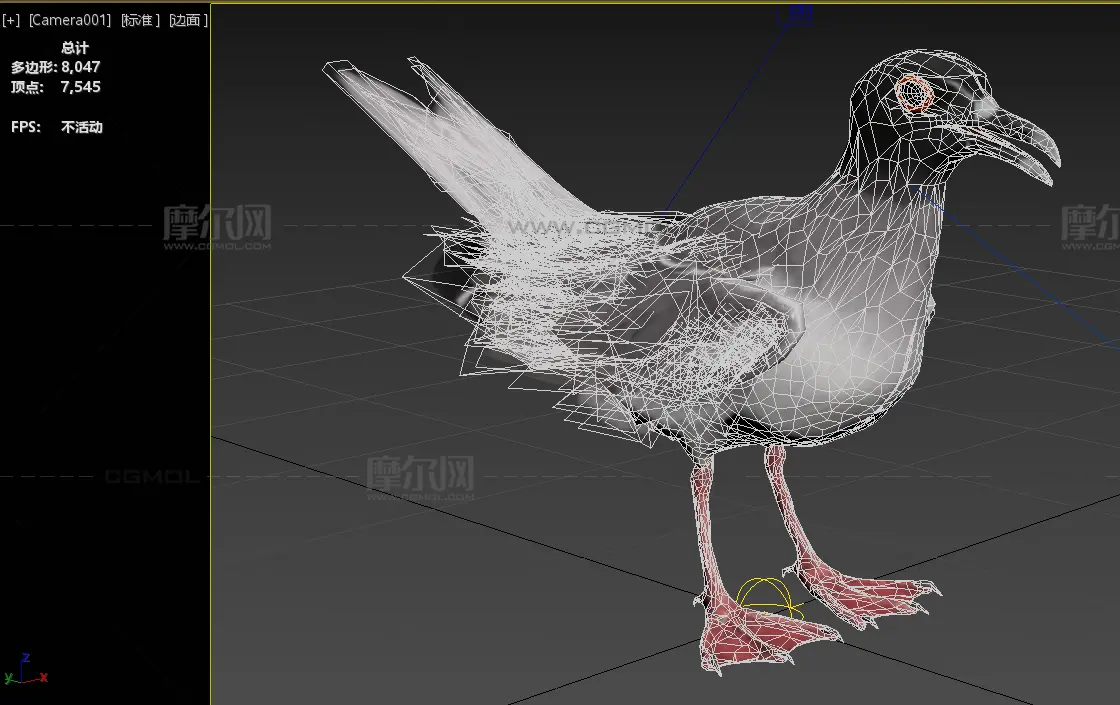Select the seagull's curved beak

(1015, 141)
